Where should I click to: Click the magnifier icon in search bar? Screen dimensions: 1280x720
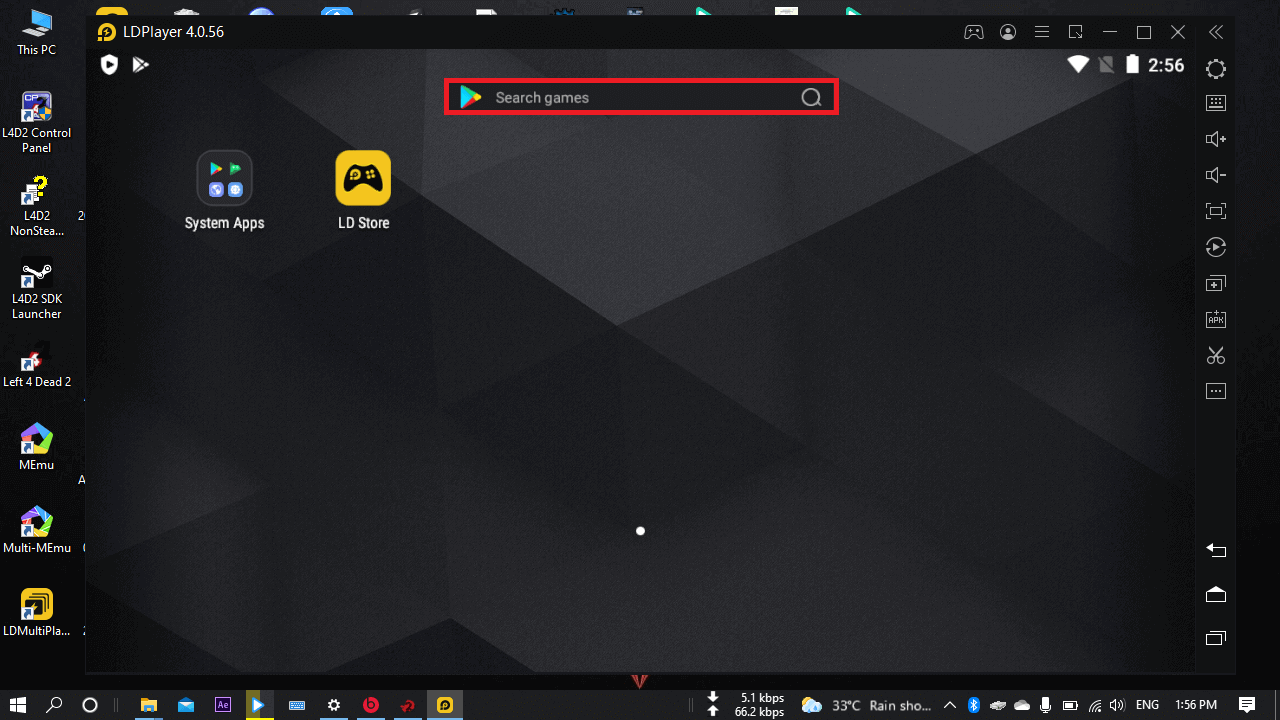(x=811, y=97)
